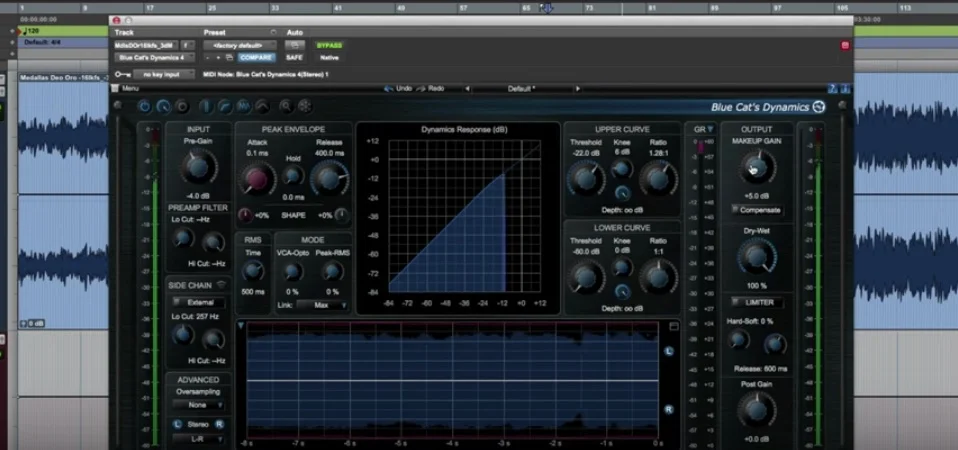
Task: Click the gear-like settings icon in toolbar
Action: pos(304,106)
